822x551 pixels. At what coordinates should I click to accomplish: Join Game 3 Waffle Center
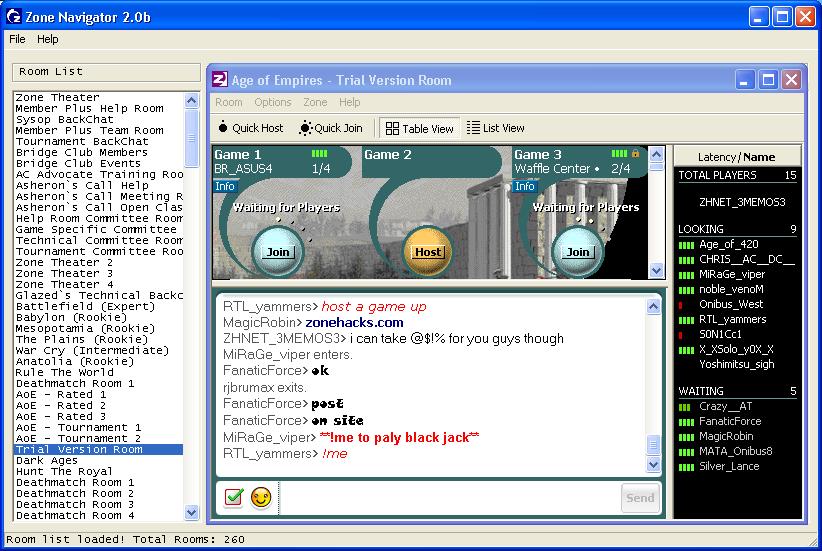[x=578, y=252]
